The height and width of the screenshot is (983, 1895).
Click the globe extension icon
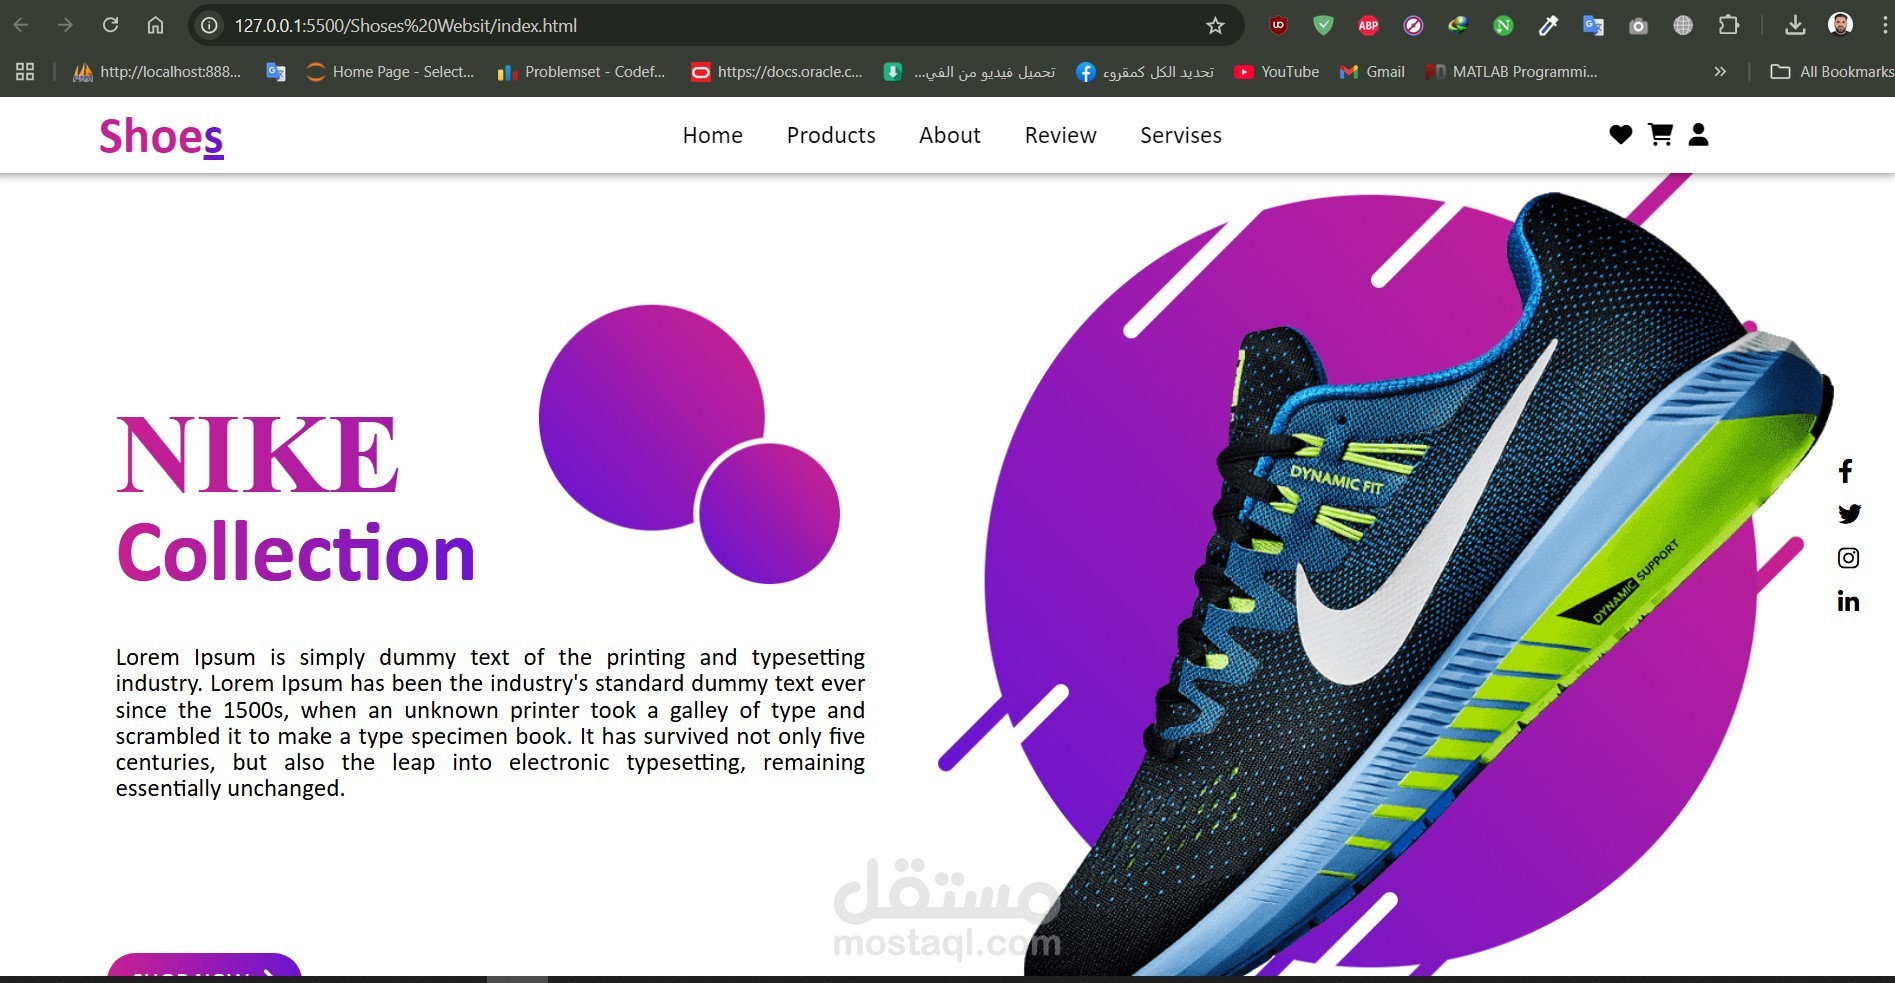(1683, 25)
